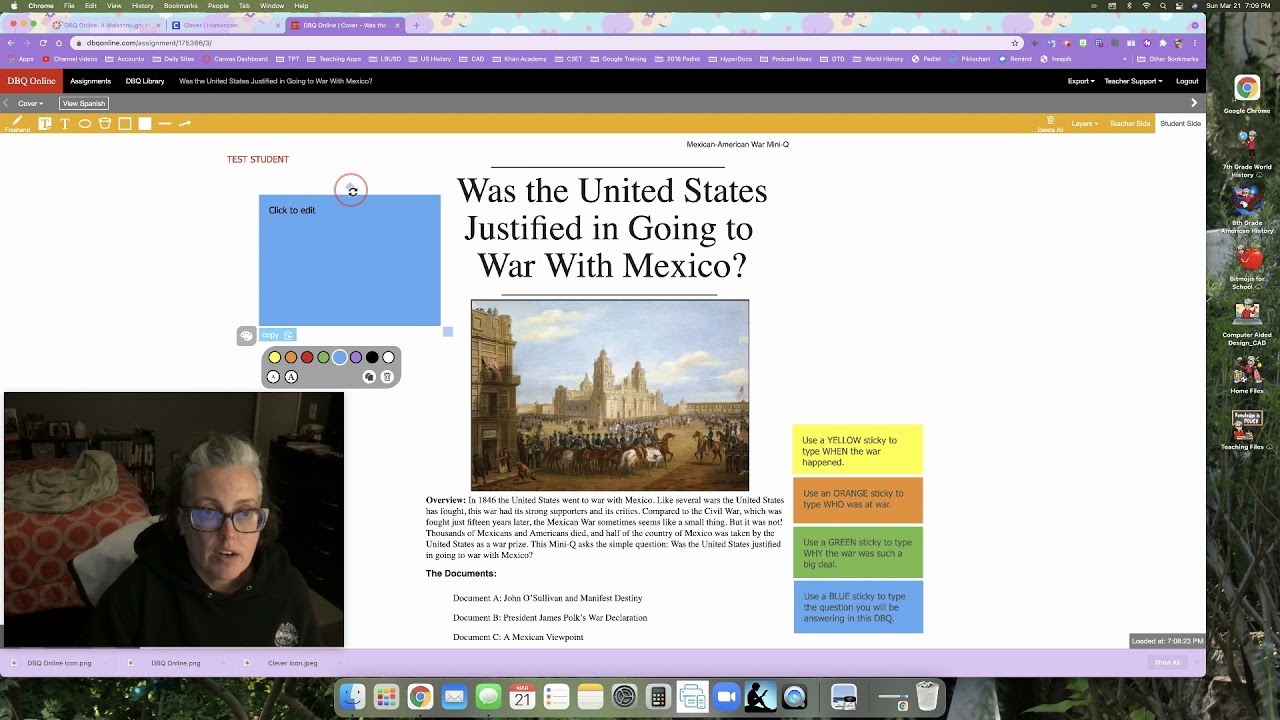Open DBQ Online.png download item
The height and width of the screenshot is (720, 1280).
[175, 662]
